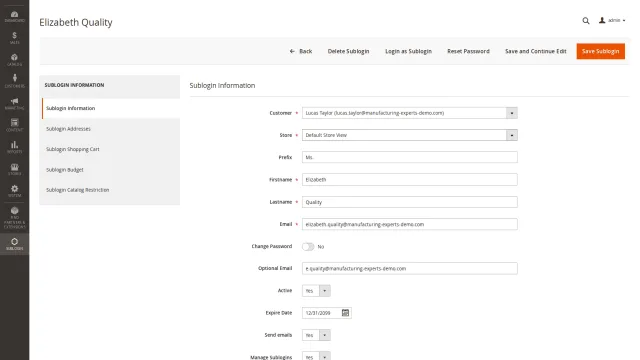Click Login as Sublogin
This screenshot has width=640, height=360.
(x=408, y=51)
